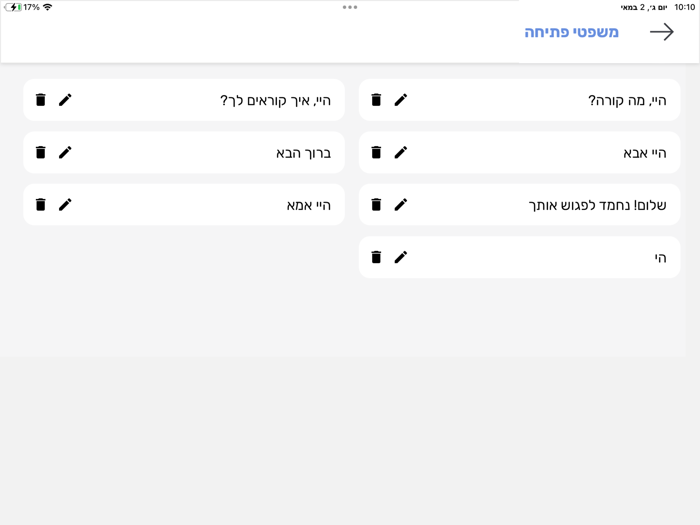Select the 'היי אמא' sentence text
Image resolution: width=700 pixels, height=525 pixels.
point(308,205)
